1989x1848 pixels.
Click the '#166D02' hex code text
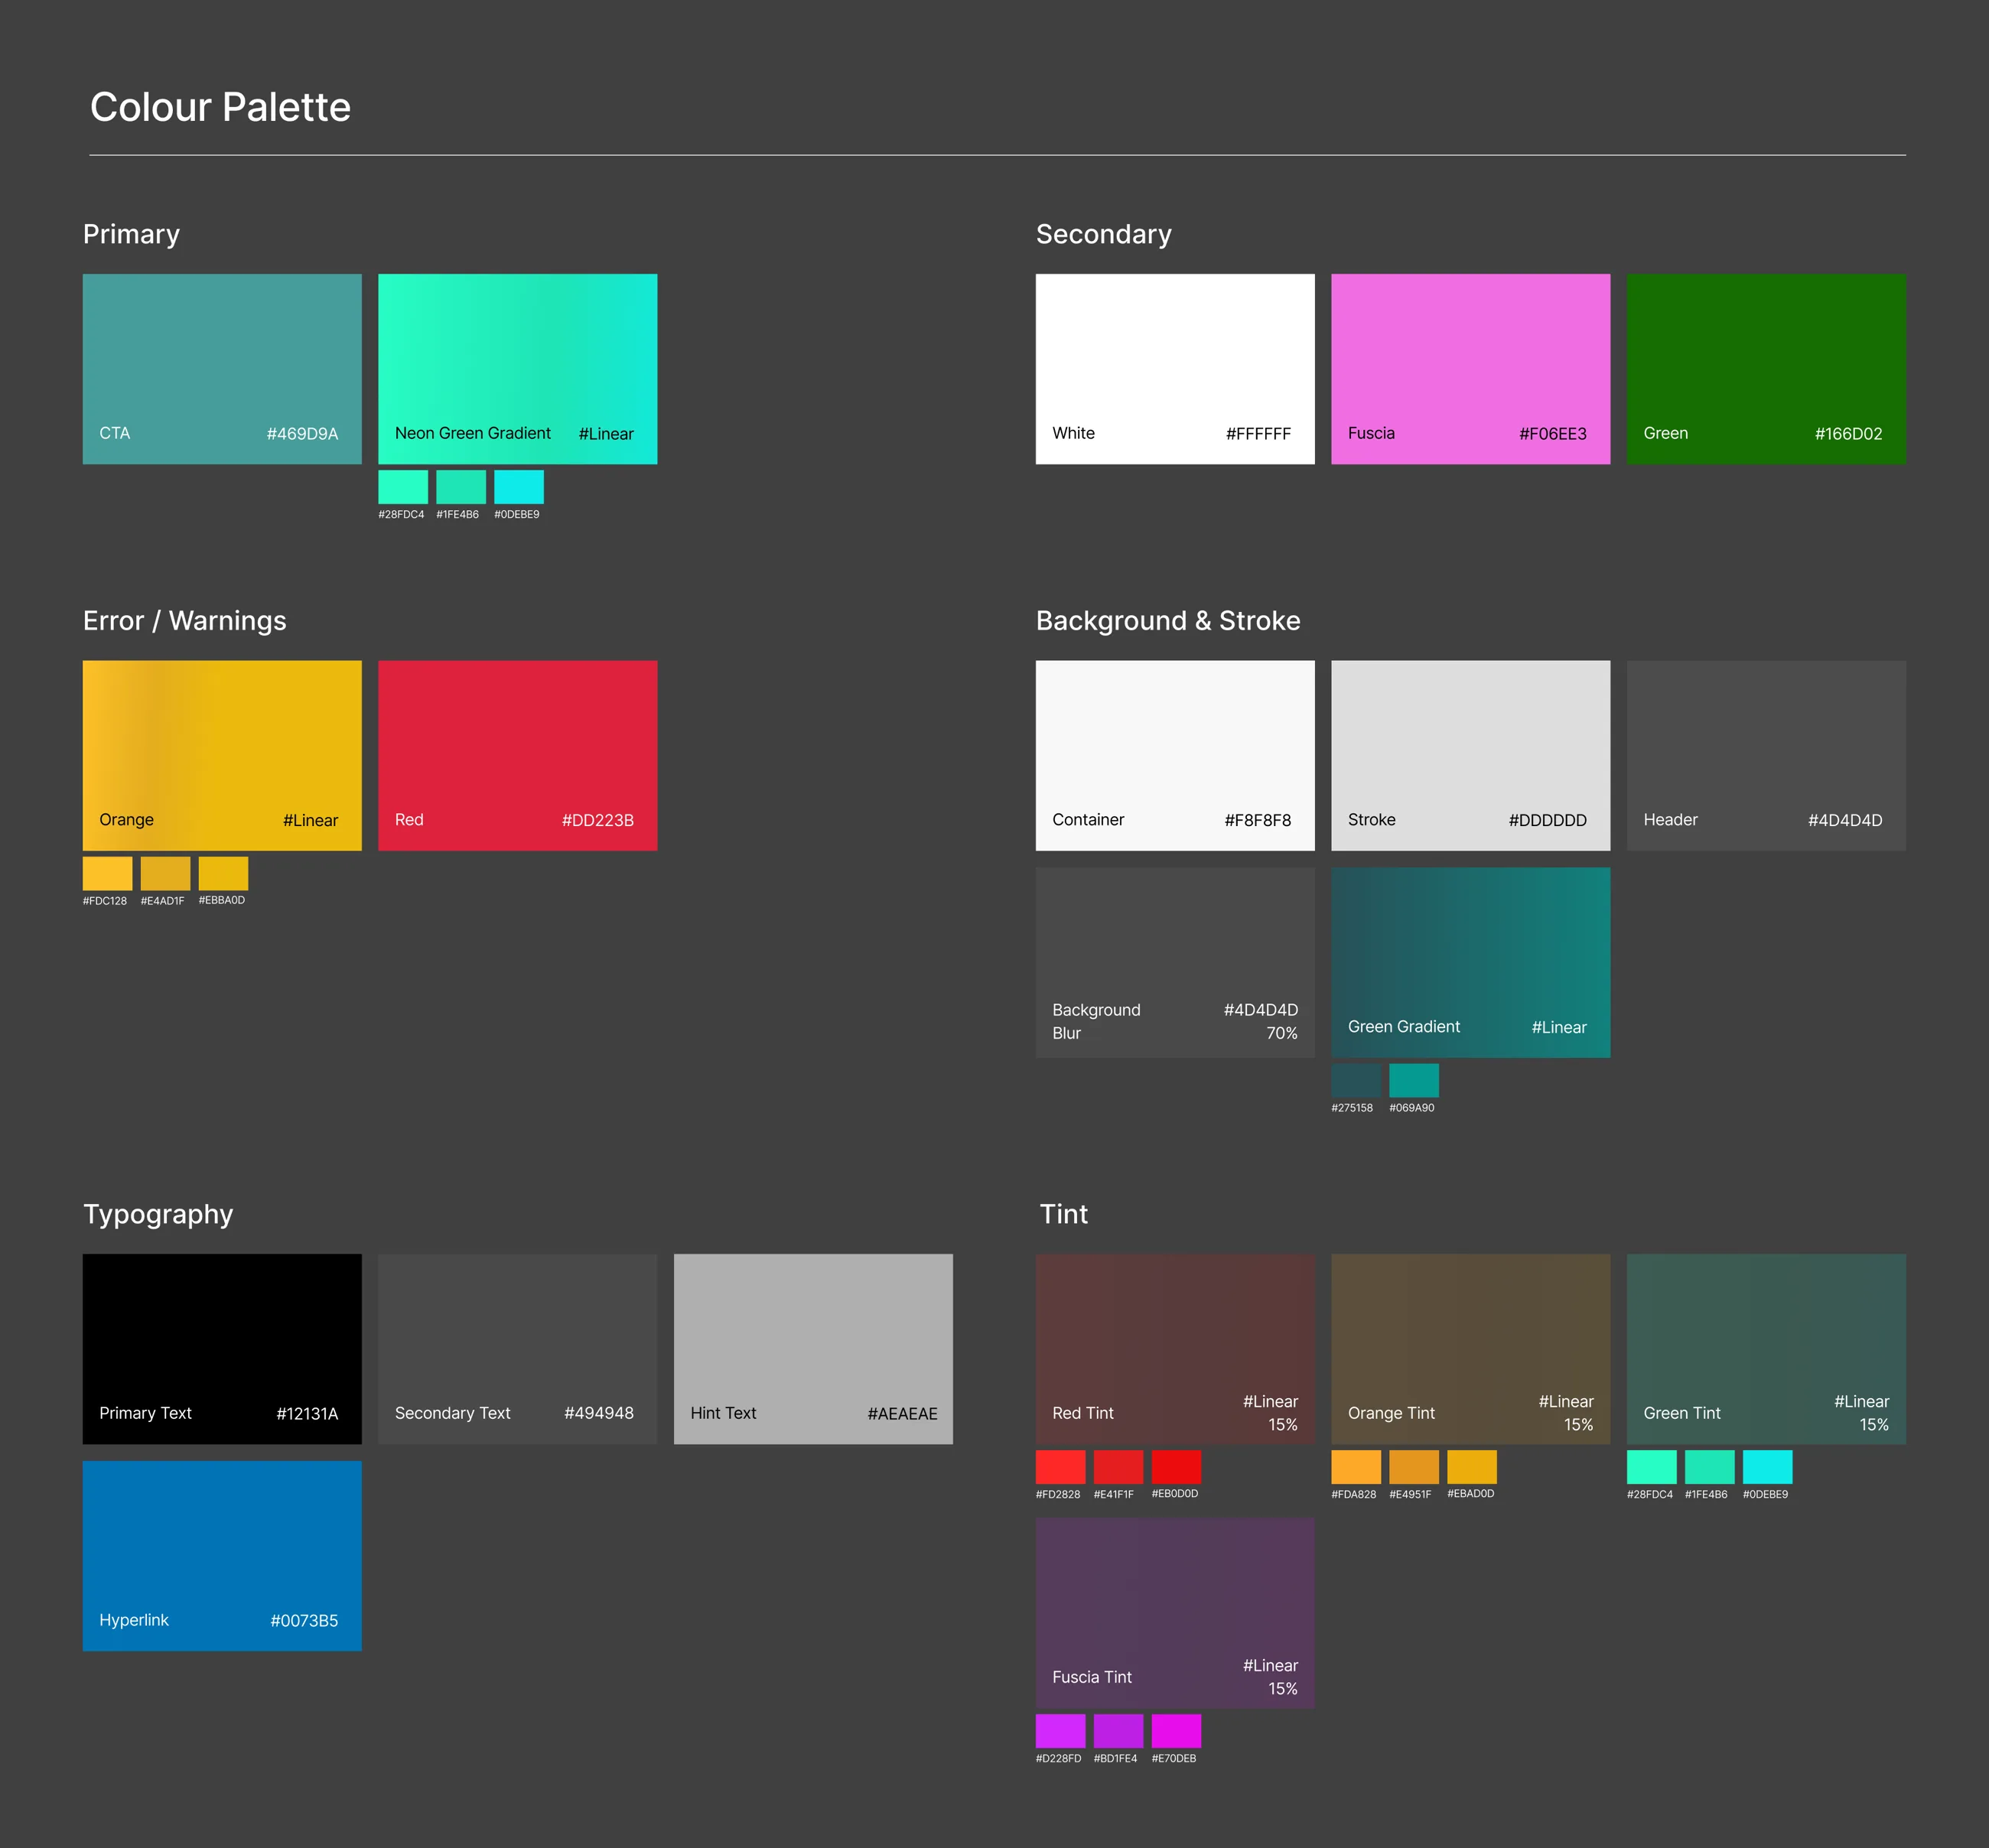pyautogui.click(x=1848, y=434)
